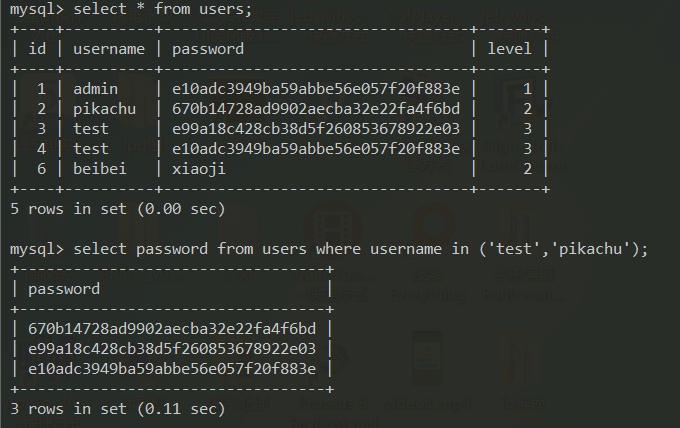The height and width of the screenshot is (428, 680).
Task: Click username "test" in the id 4 row
Action: pyautogui.click(x=90, y=148)
